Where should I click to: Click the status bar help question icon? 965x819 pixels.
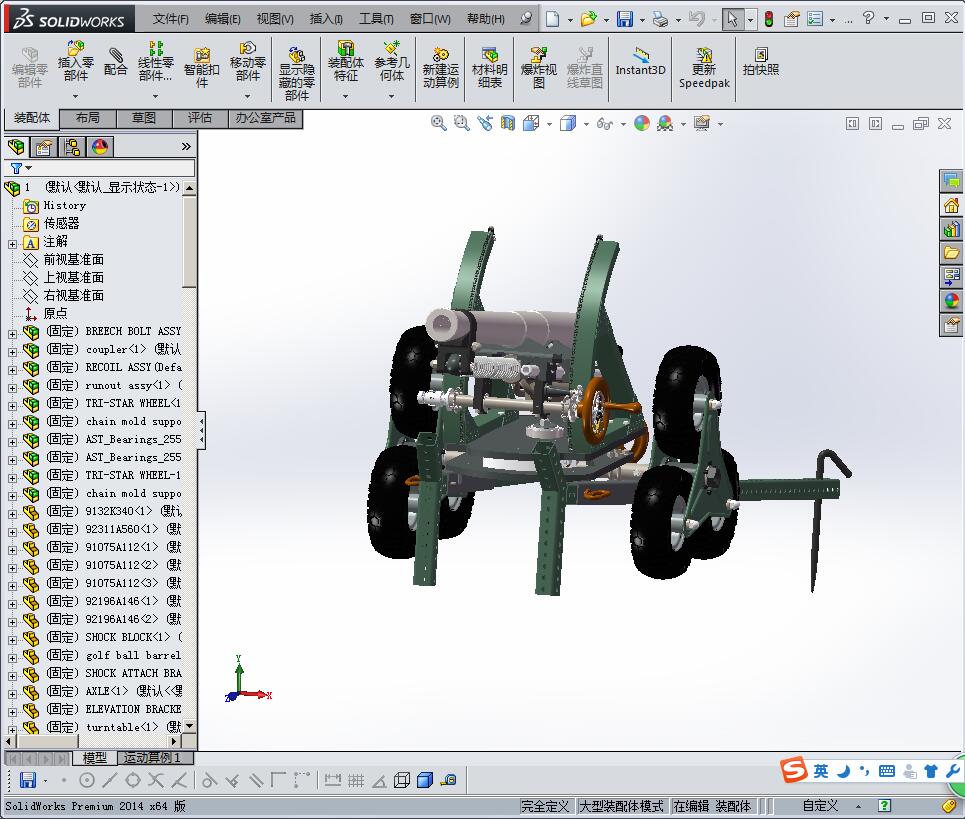884,806
